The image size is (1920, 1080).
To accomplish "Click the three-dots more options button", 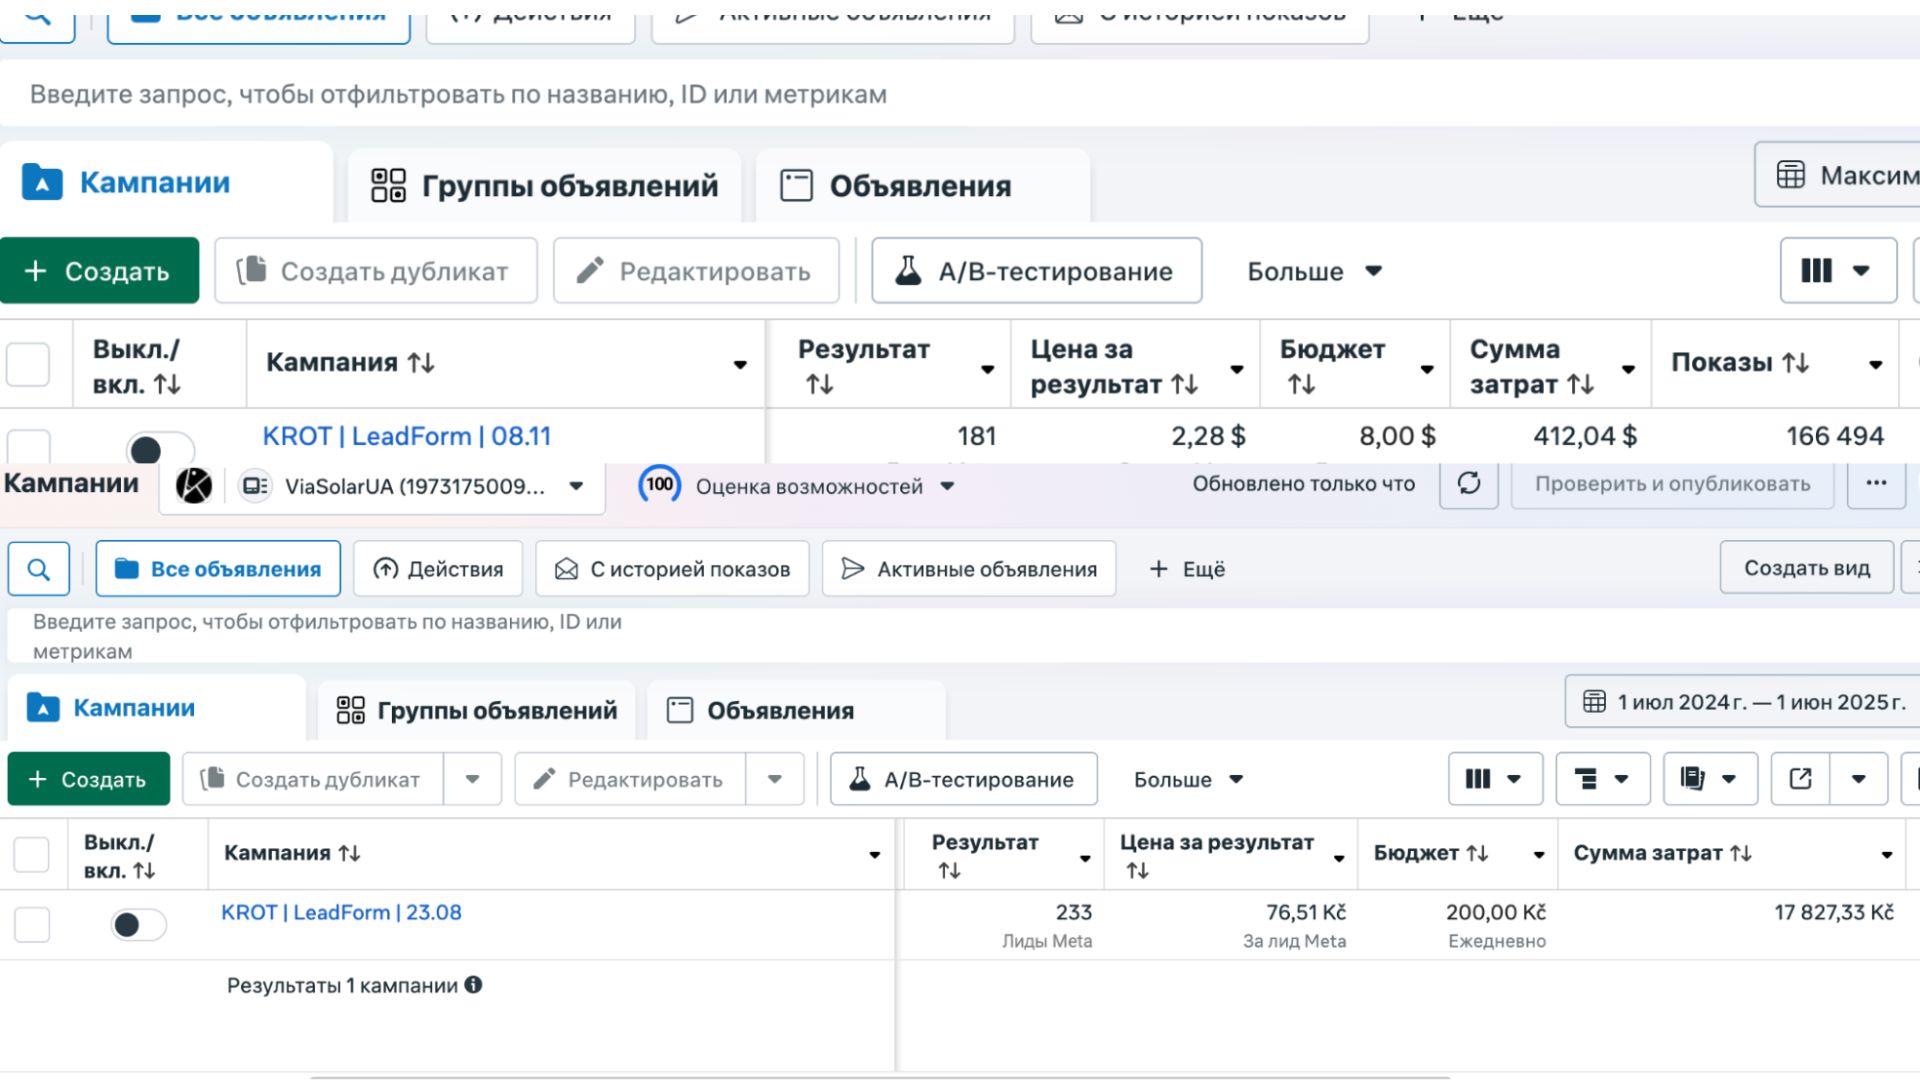I will pos(1876,484).
